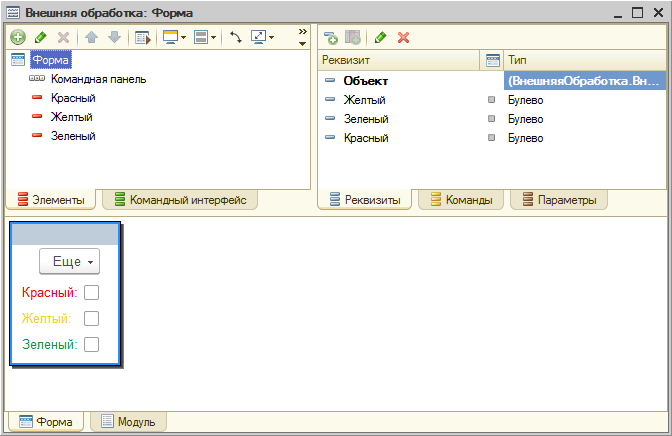Click the red X delete icon in the requisites toolbar
Image resolution: width=672 pixels, height=436 pixels.
pyautogui.click(x=404, y=37)
